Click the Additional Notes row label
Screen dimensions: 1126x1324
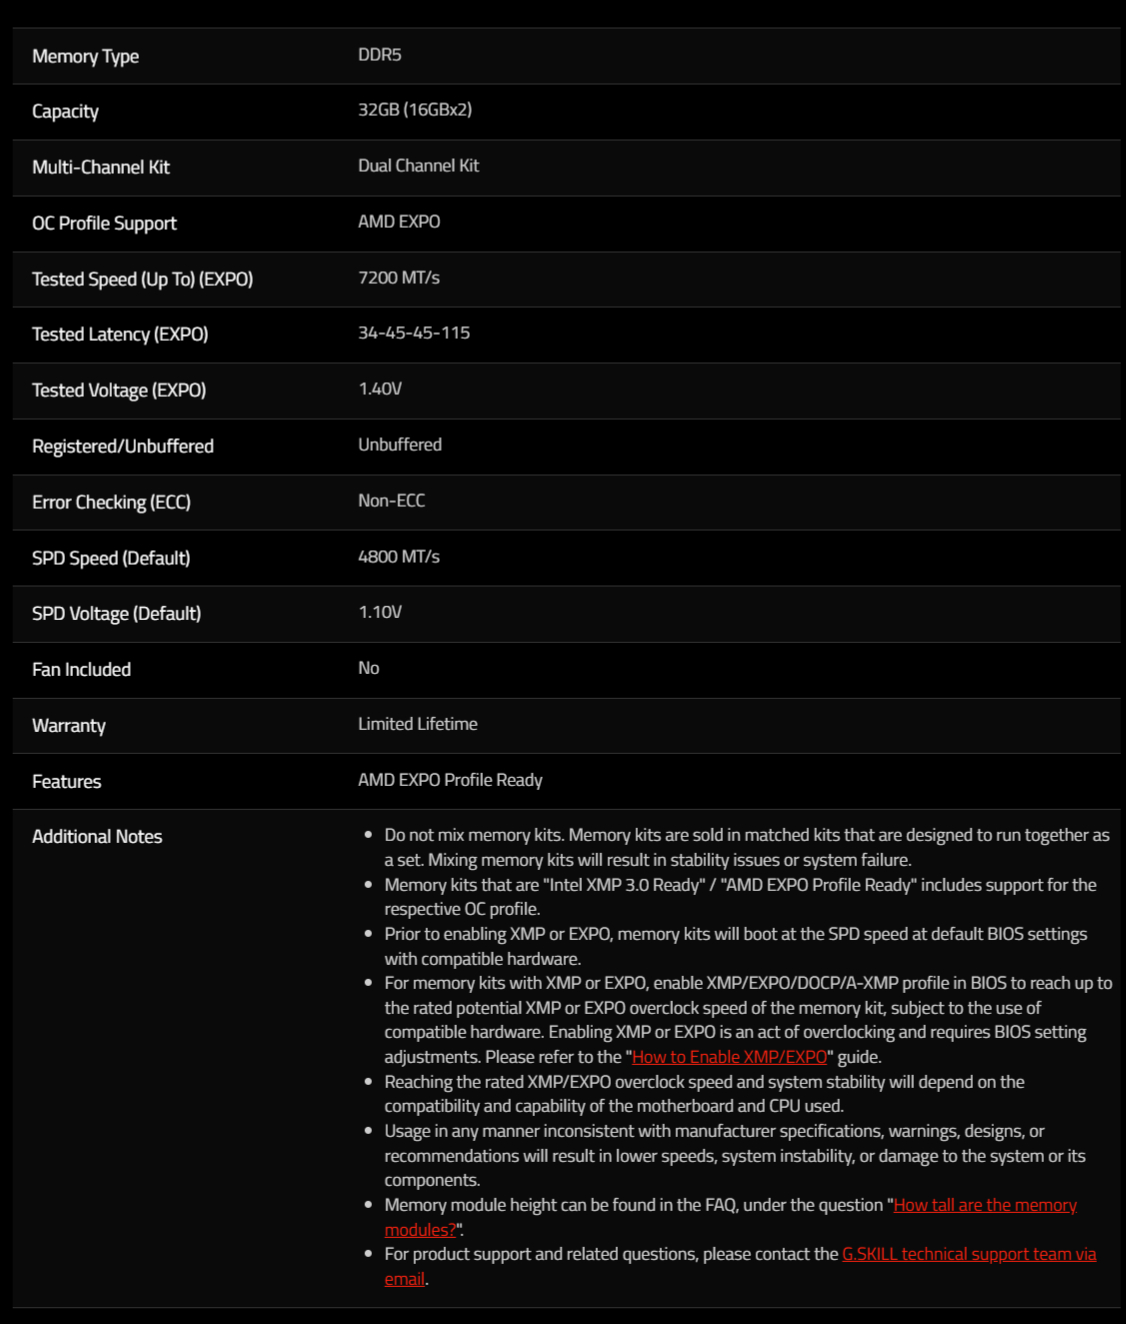(x=97, y=837)
